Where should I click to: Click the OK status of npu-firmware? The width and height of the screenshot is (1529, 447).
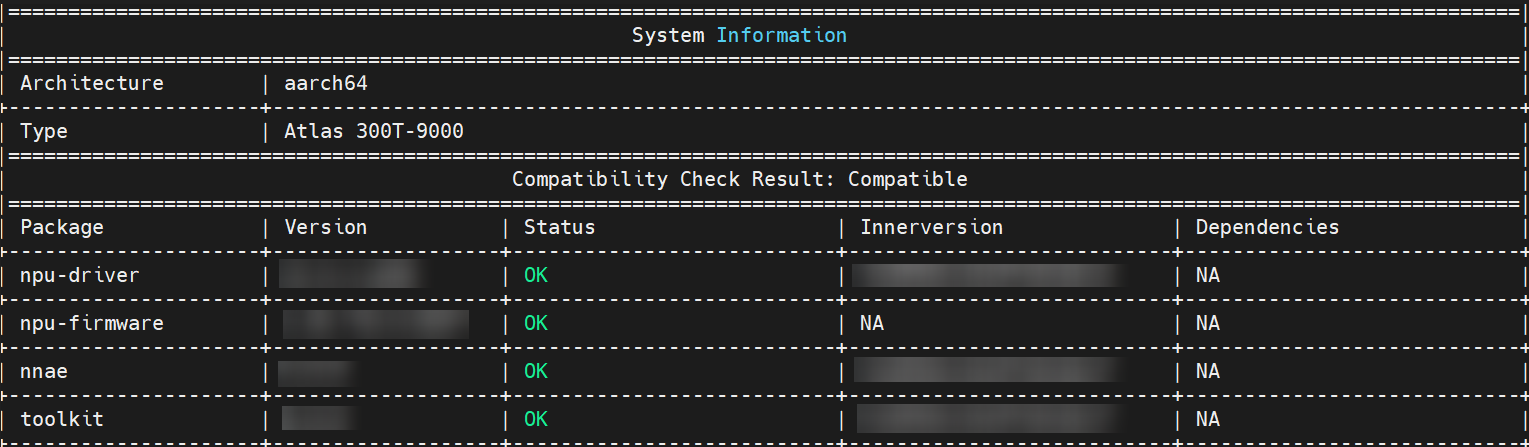(536, 323)
